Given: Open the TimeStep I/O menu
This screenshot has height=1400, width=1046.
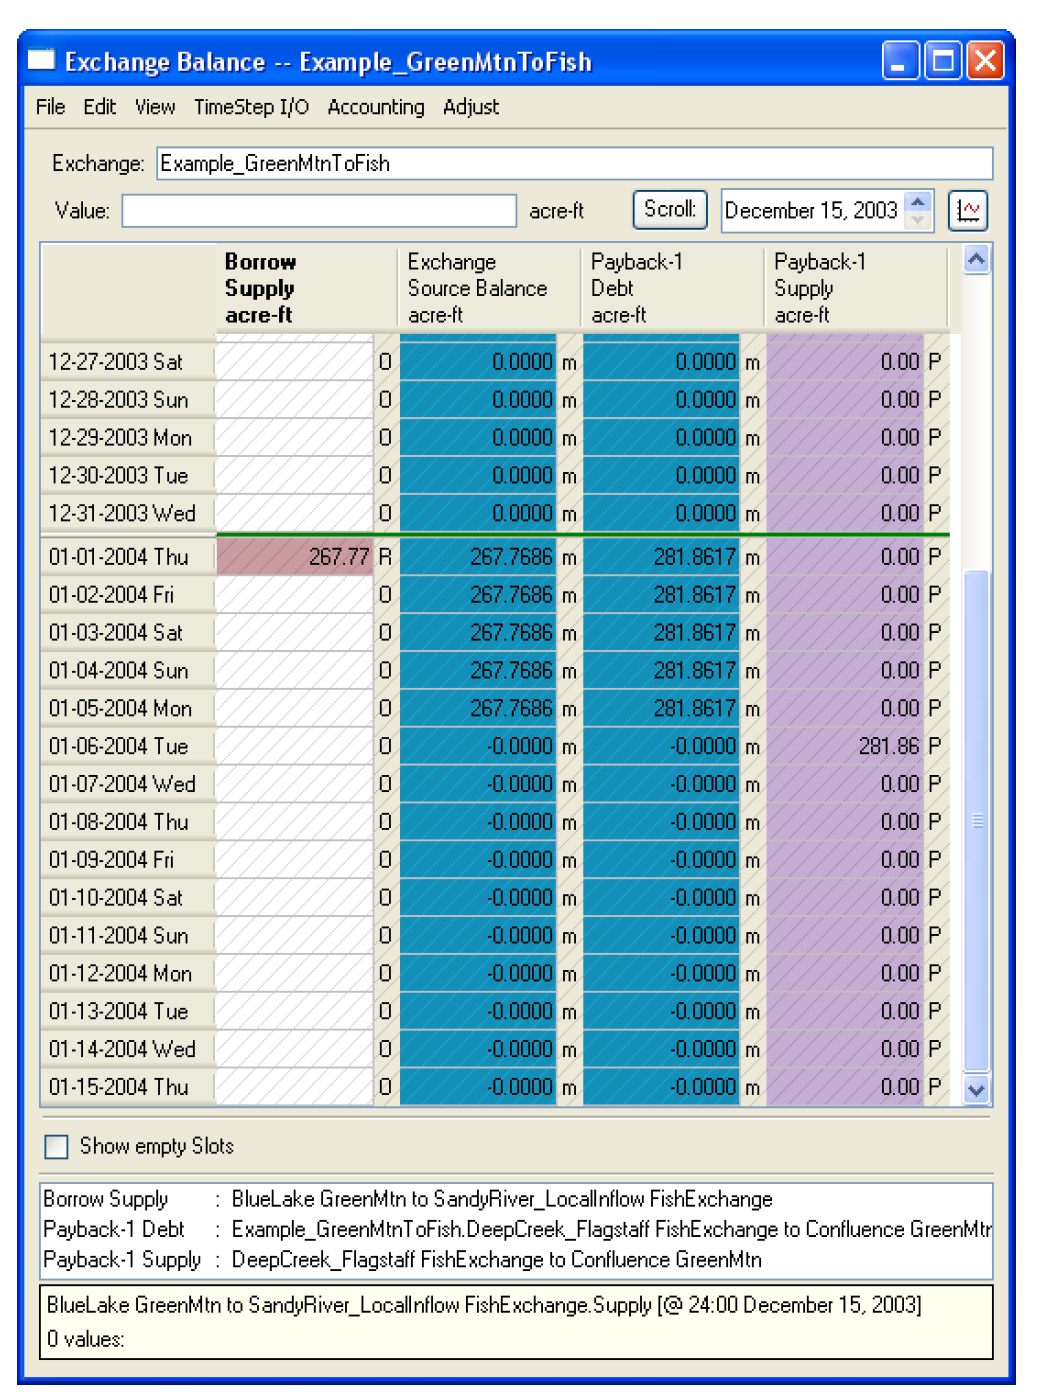Looking at the screenshot, I should point(251,107).
